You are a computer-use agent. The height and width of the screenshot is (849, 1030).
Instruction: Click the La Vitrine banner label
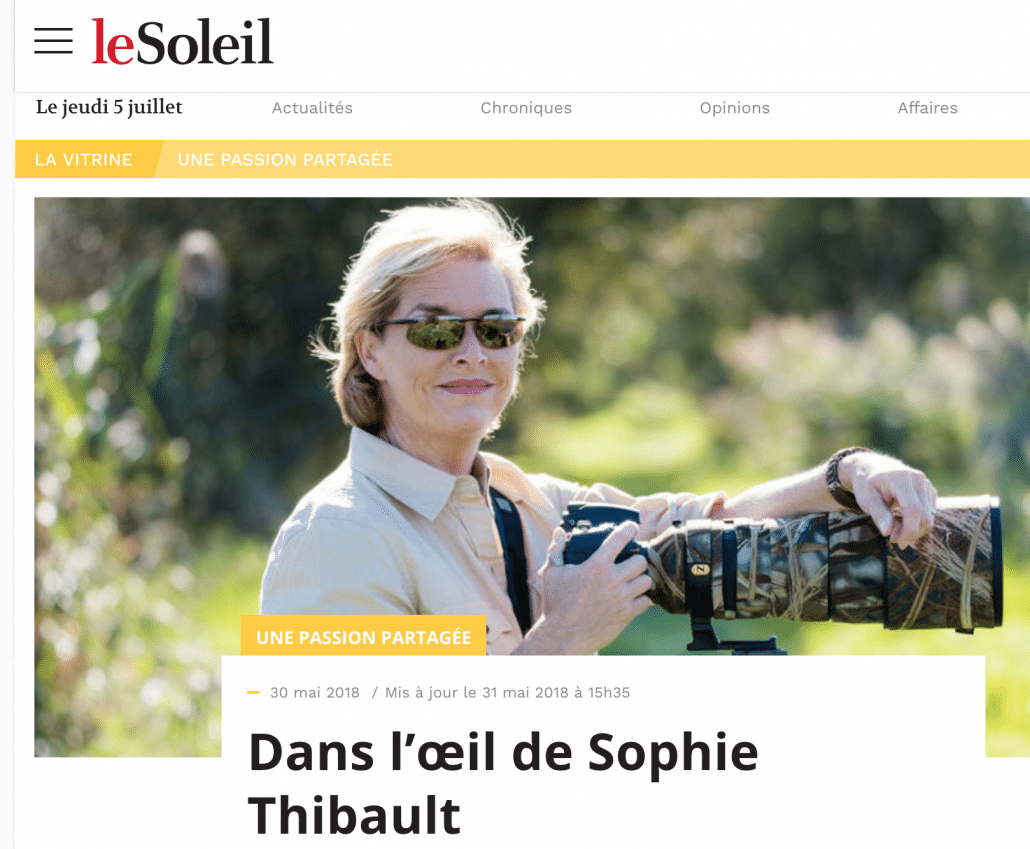tap(83, 160)
